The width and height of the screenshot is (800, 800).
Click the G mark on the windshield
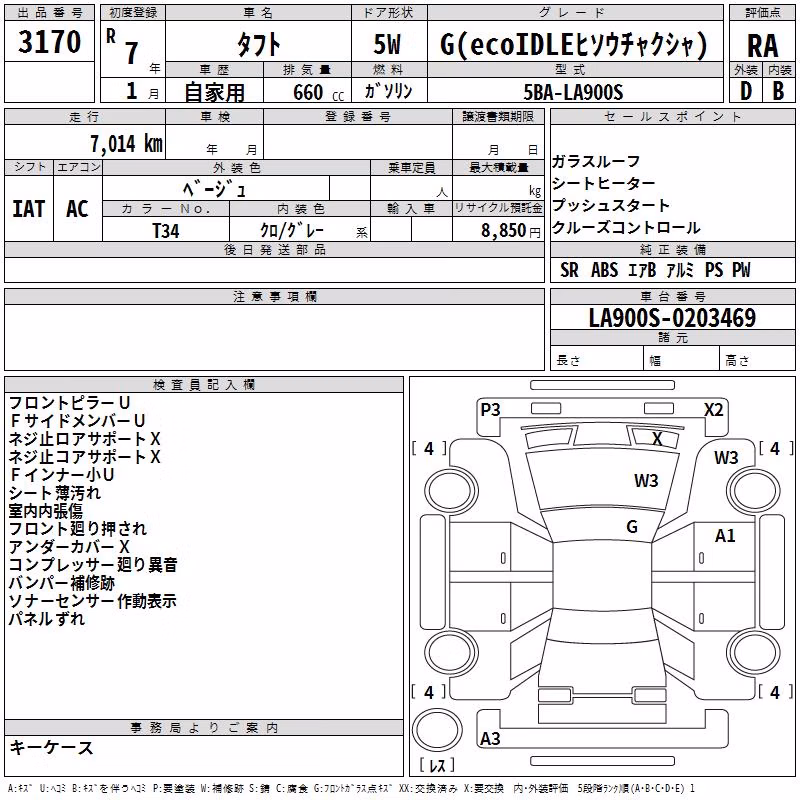632,527
